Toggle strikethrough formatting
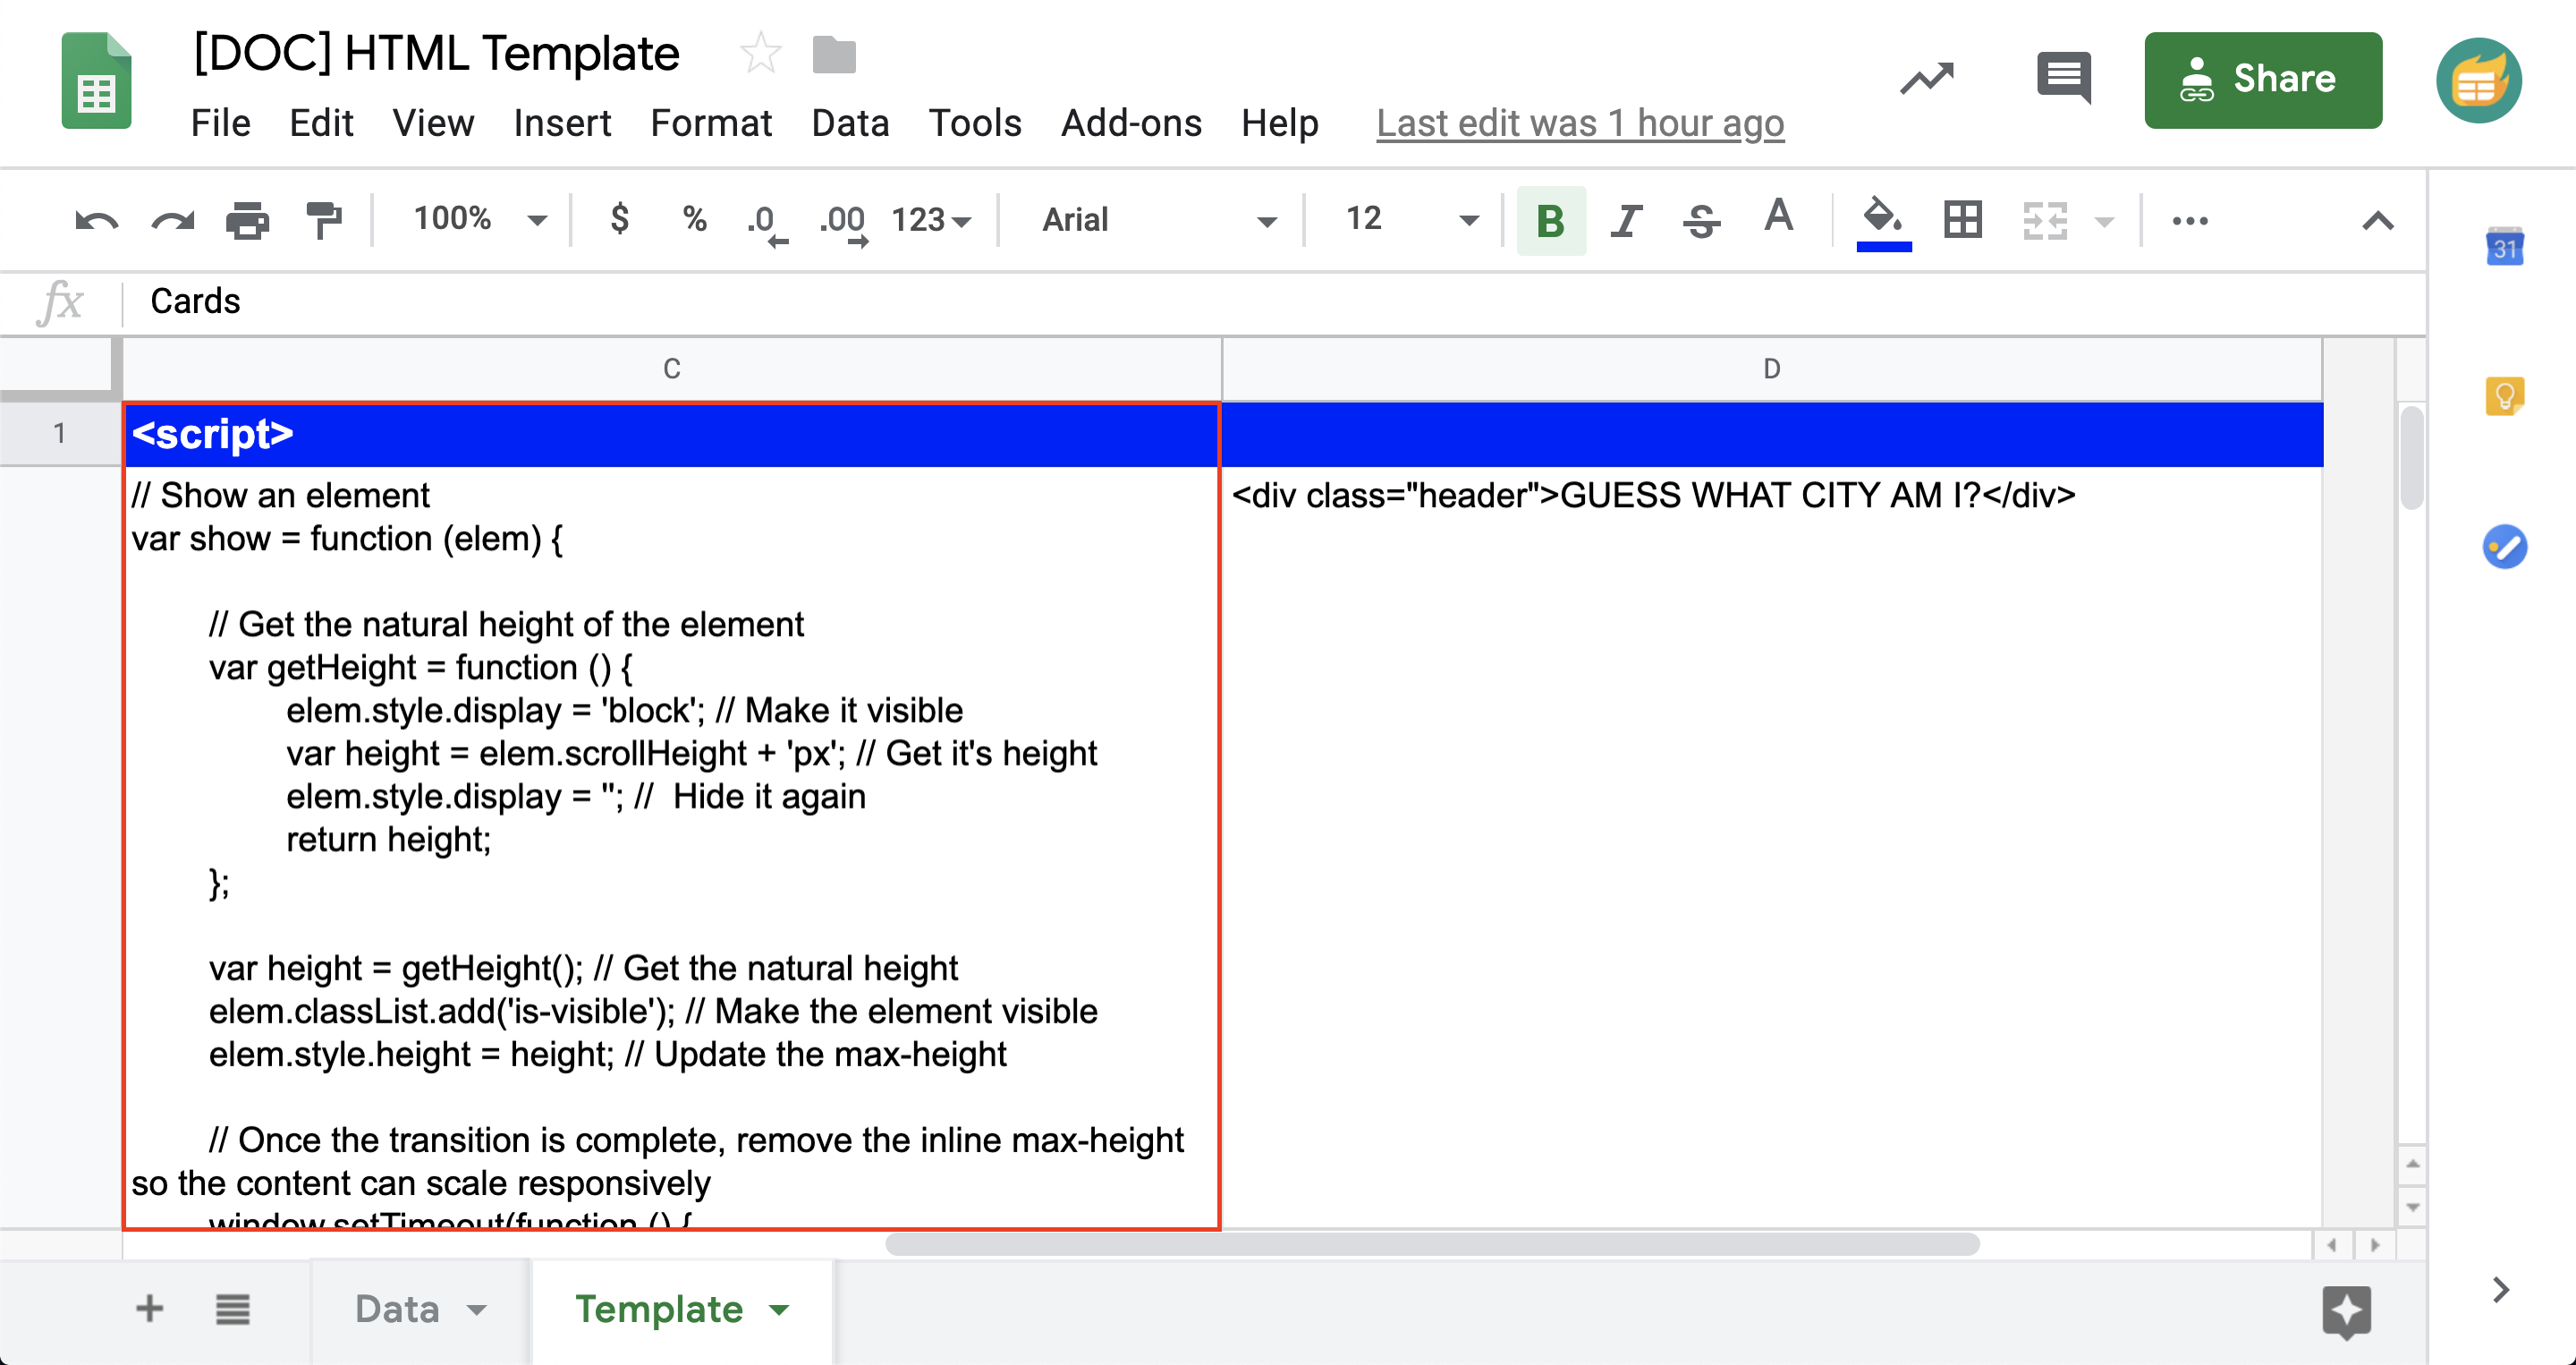 [1701, 220]
